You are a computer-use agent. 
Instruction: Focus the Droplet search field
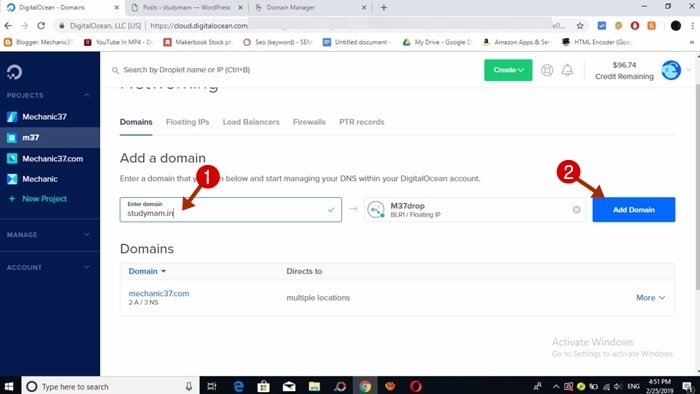pos(186,70)
